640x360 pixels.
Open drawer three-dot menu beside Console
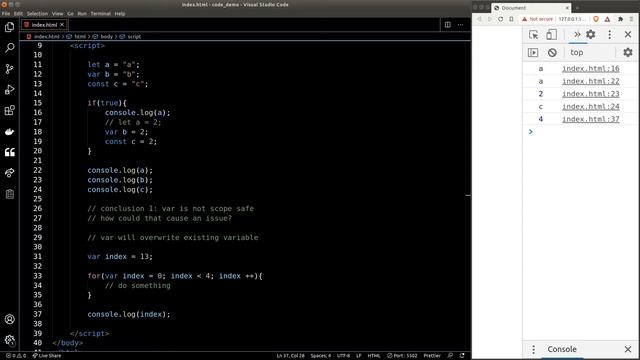click(533, 349)
